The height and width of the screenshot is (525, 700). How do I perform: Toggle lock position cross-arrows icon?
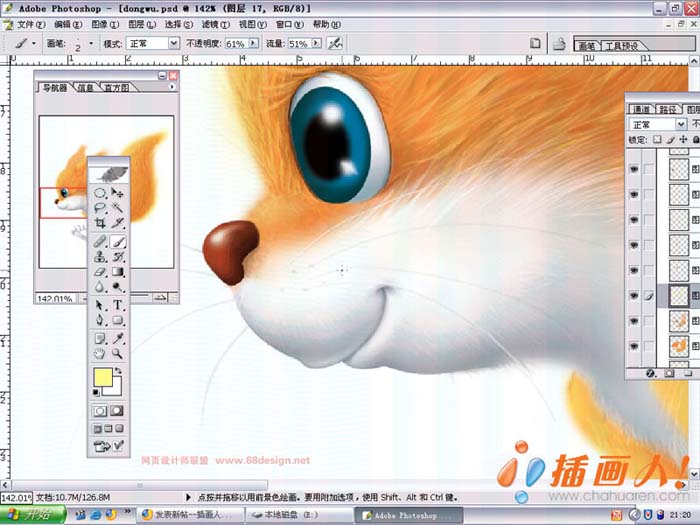click(683, 140)
